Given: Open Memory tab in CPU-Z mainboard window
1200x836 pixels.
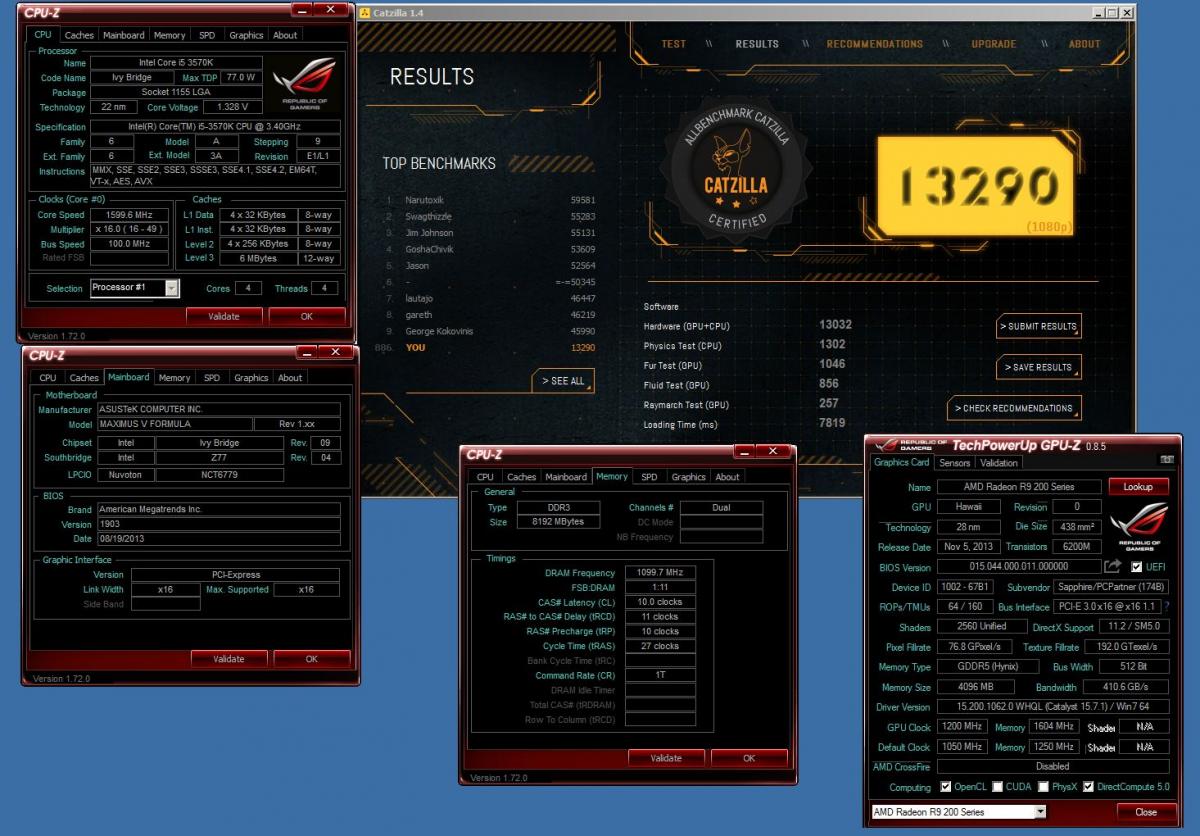Looking at the screenshot, I should [x=174, y=378].
